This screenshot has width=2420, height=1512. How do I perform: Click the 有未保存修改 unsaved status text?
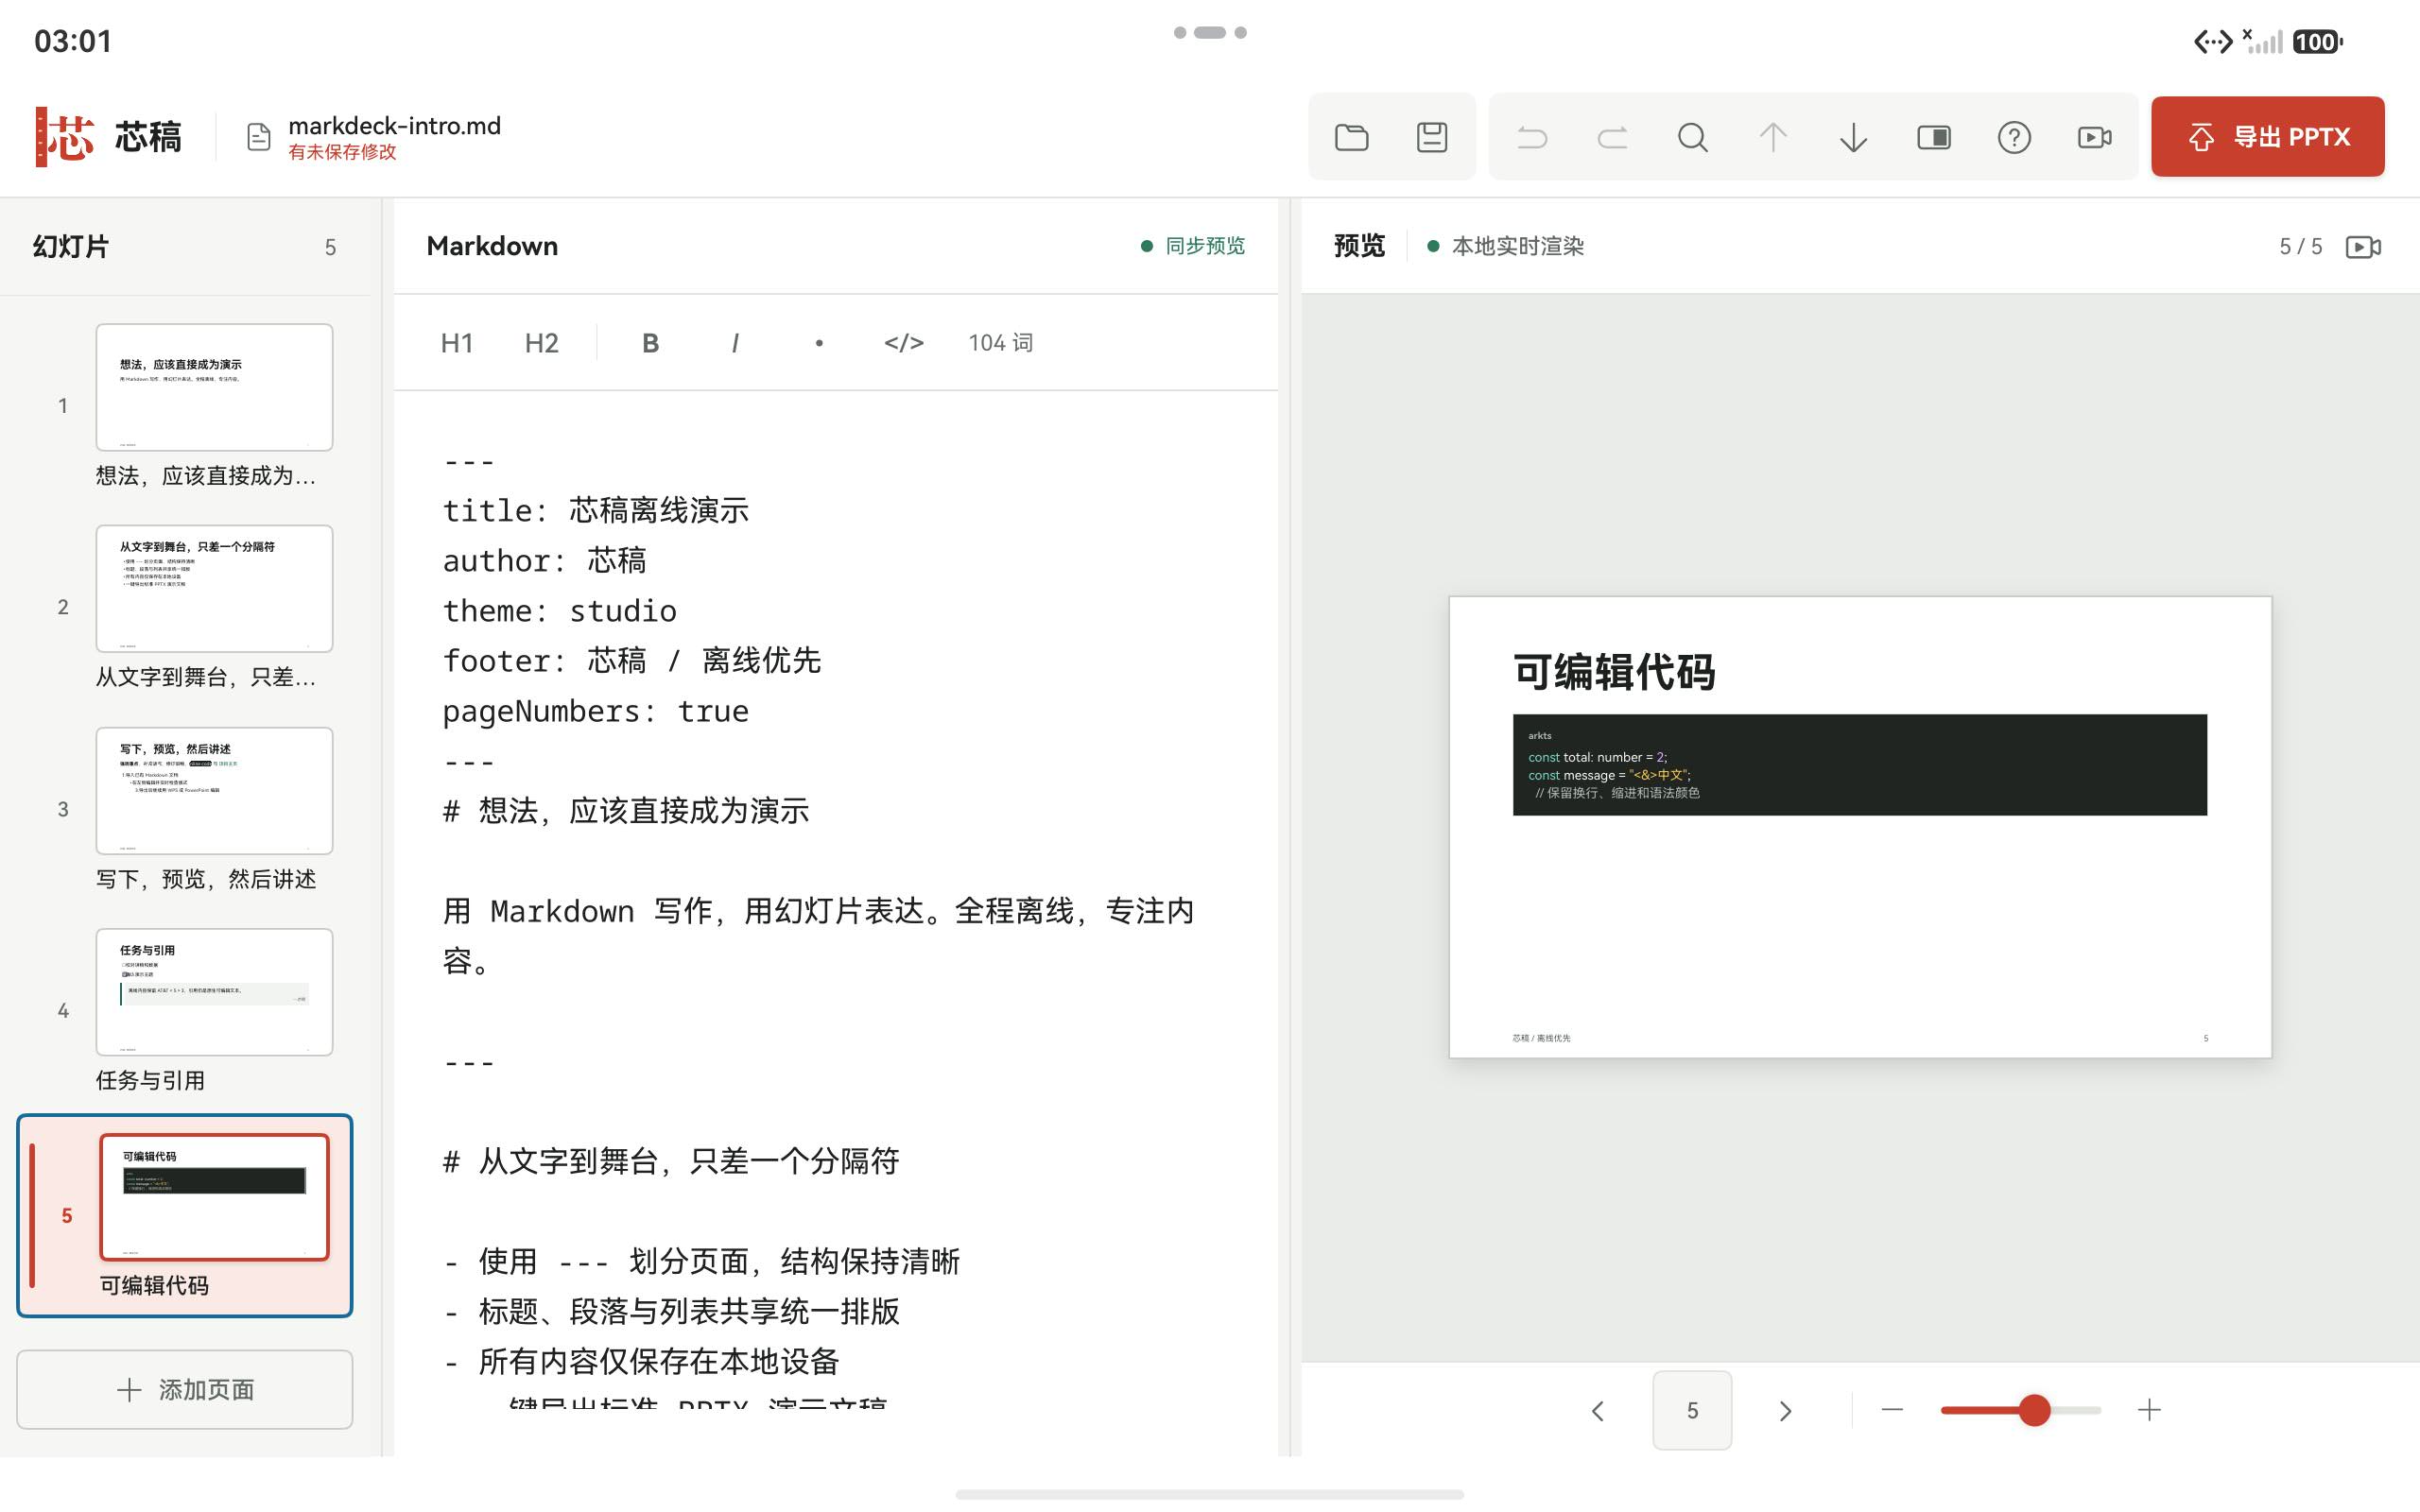342,152
